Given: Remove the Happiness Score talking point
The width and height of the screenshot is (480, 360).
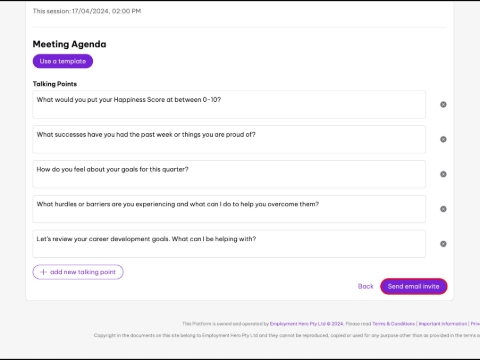Looking at the screenshot, I should 443,105.
